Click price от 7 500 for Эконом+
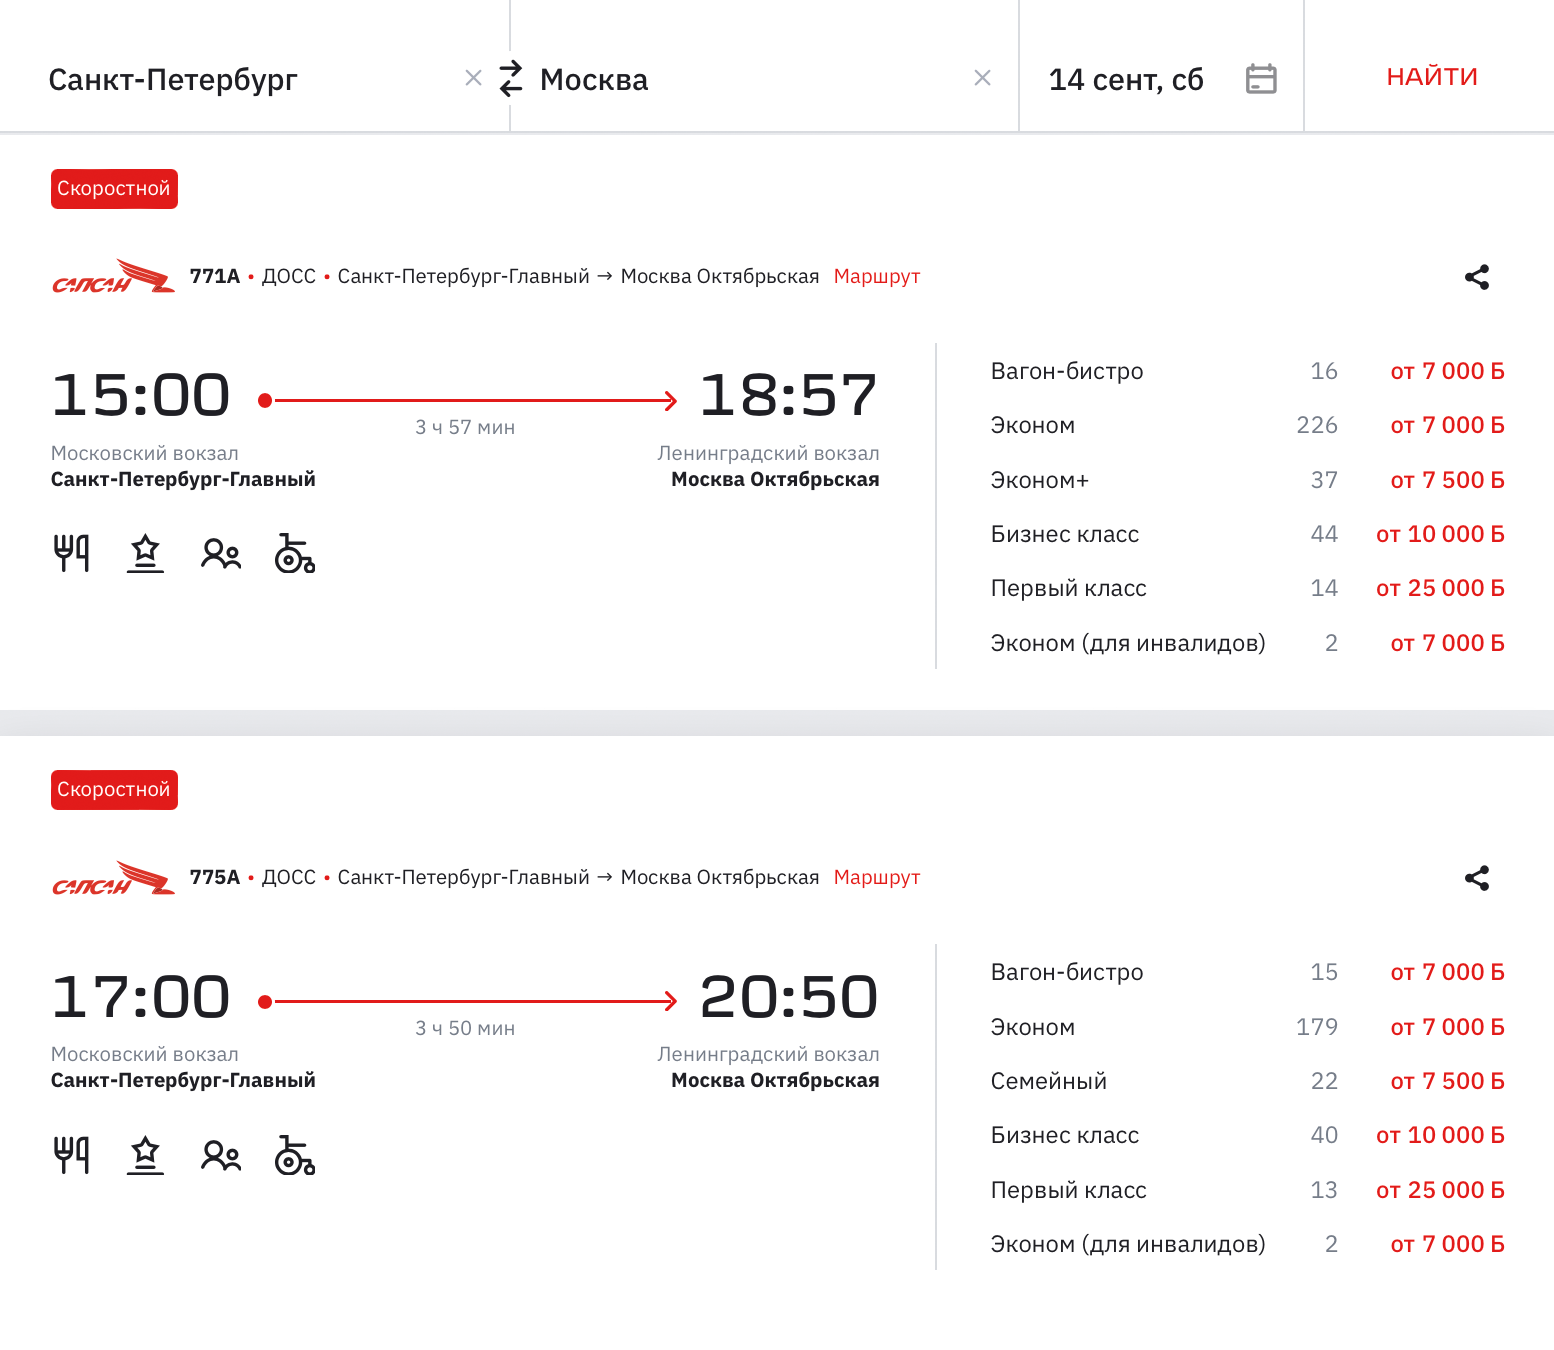 (1447, 480)
